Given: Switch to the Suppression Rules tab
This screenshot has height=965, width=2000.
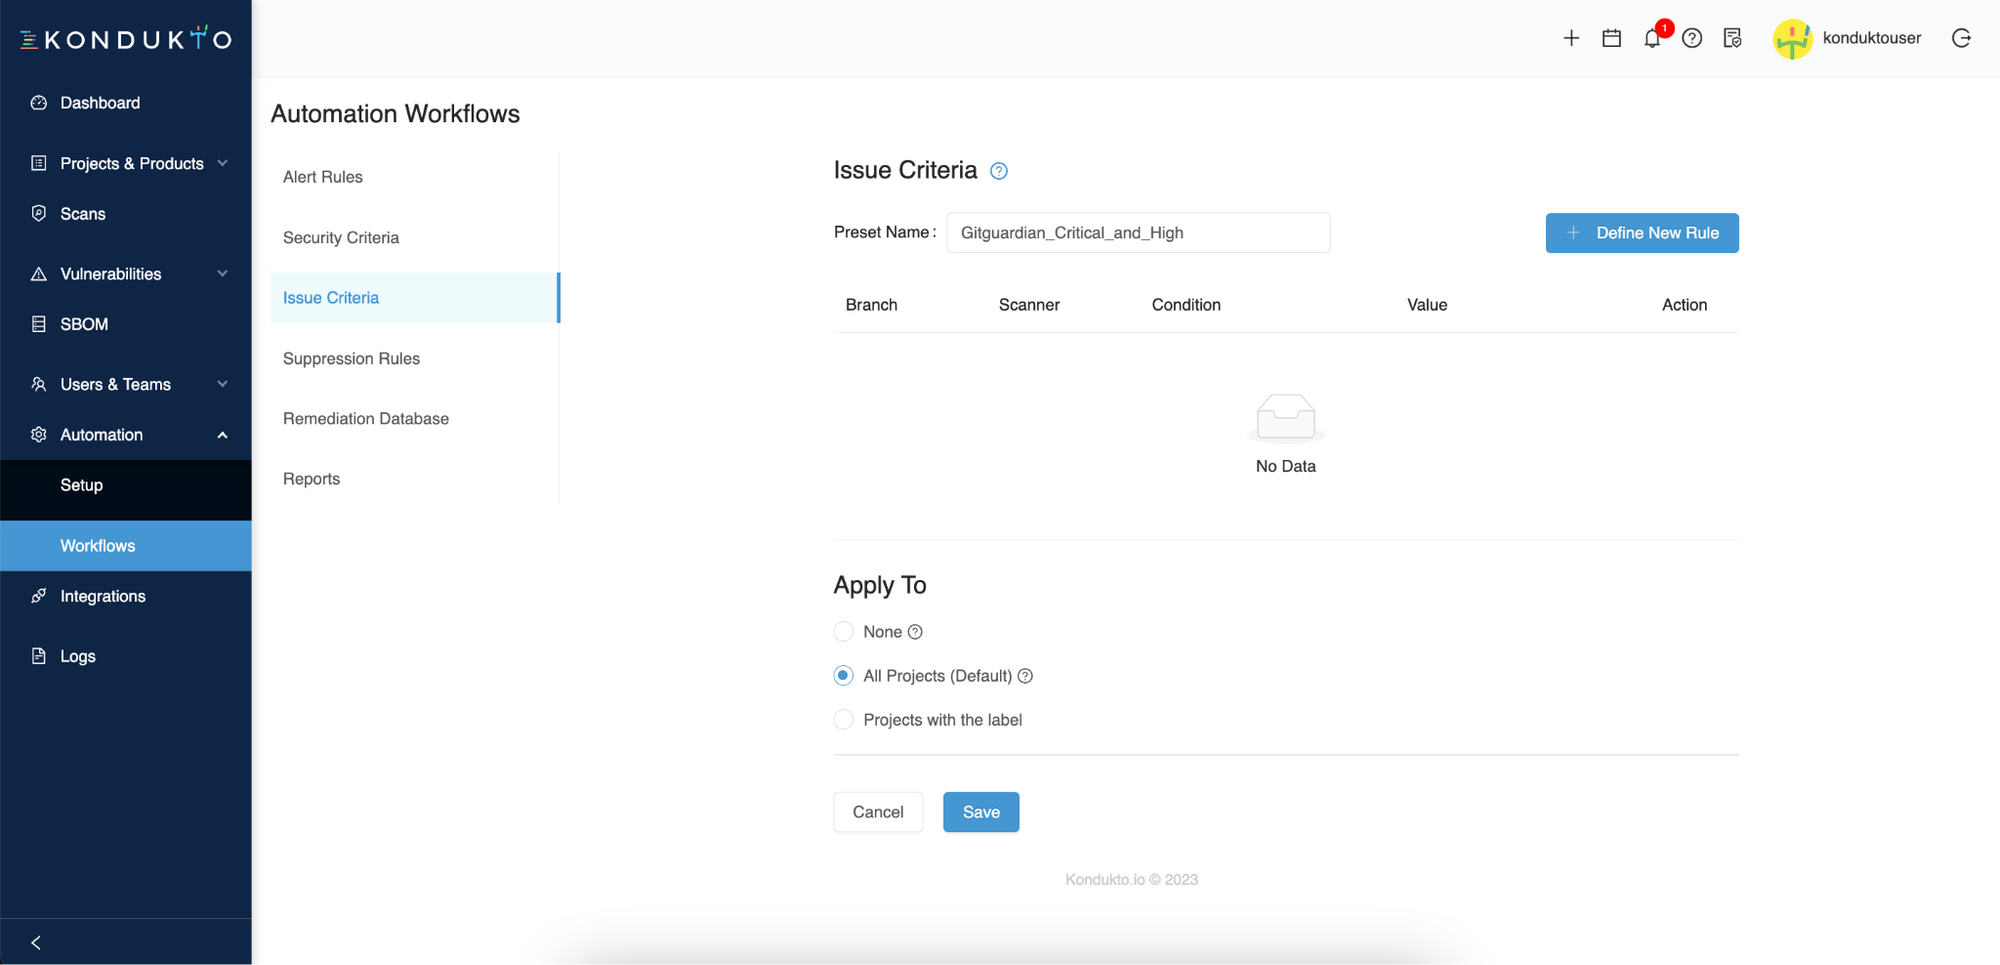Looking at the screenshot, I should [351, 358].
